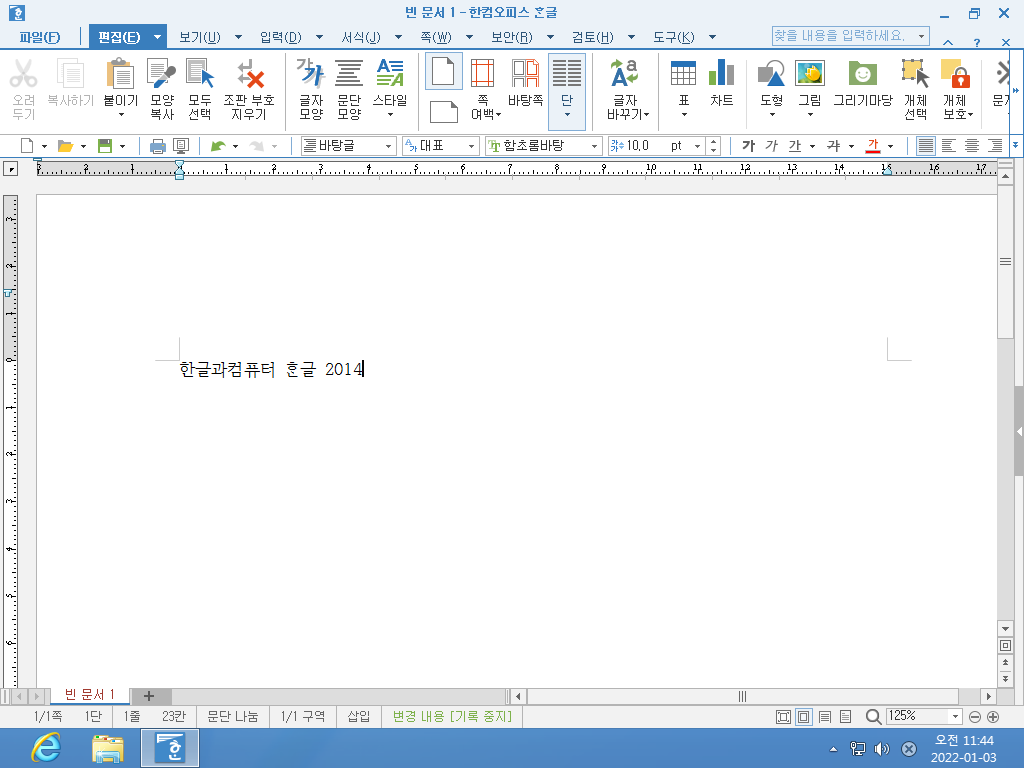
Task: Expand the 편집(E) tab dropdown arrow
Action: [157, 37]
